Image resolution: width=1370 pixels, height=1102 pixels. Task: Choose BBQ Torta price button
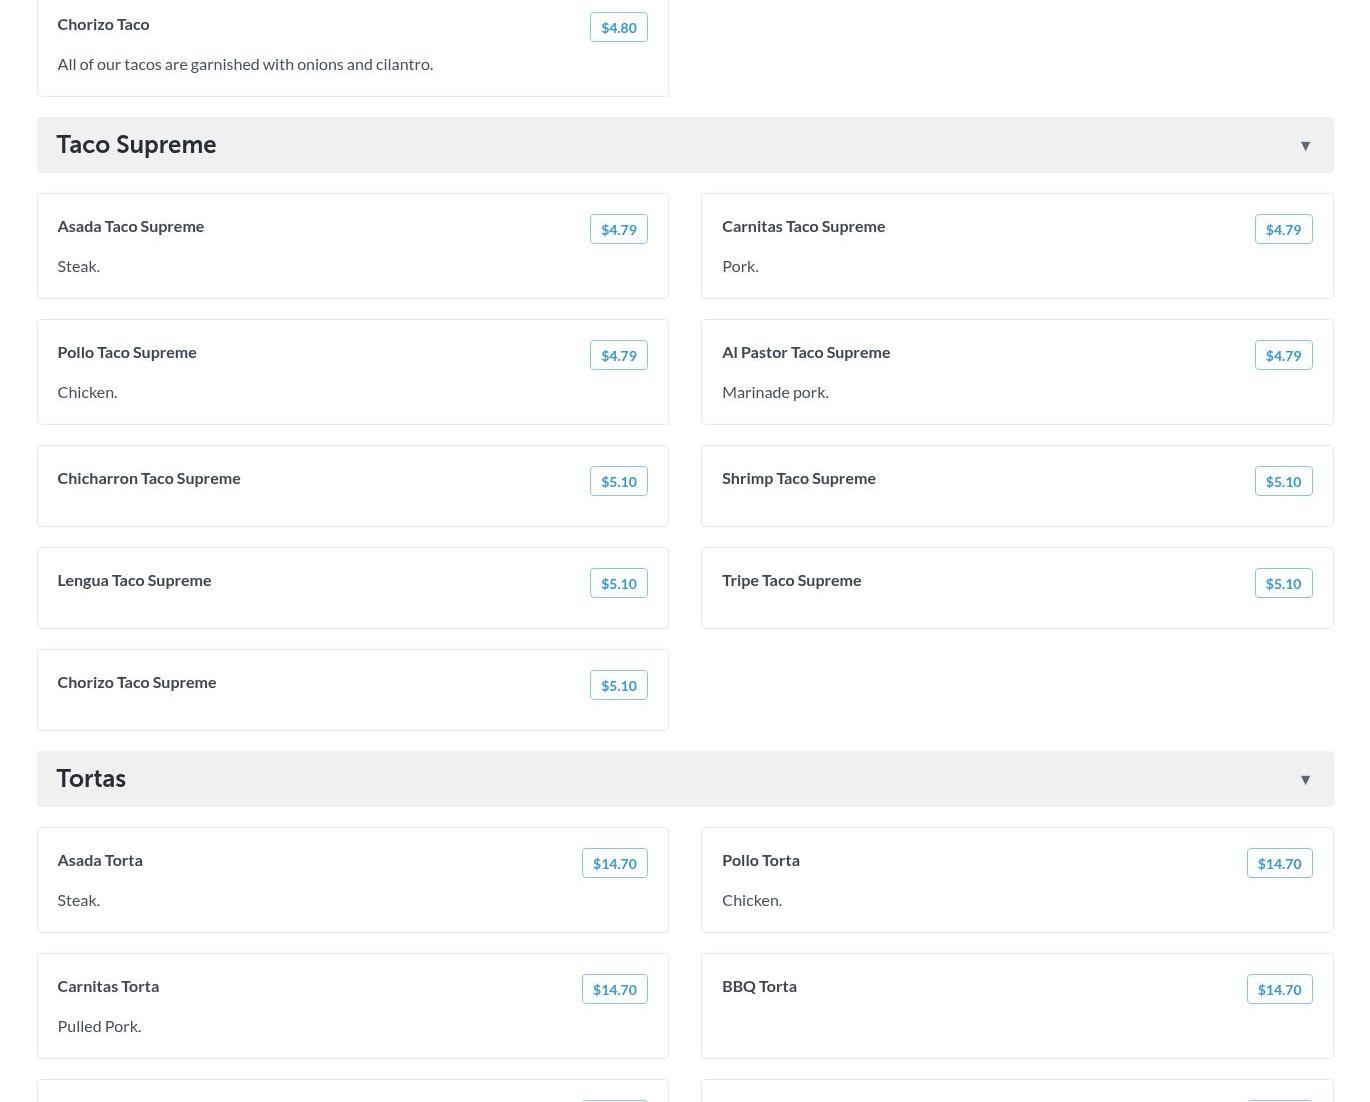pyautogui.click(x=1279, y=990)
